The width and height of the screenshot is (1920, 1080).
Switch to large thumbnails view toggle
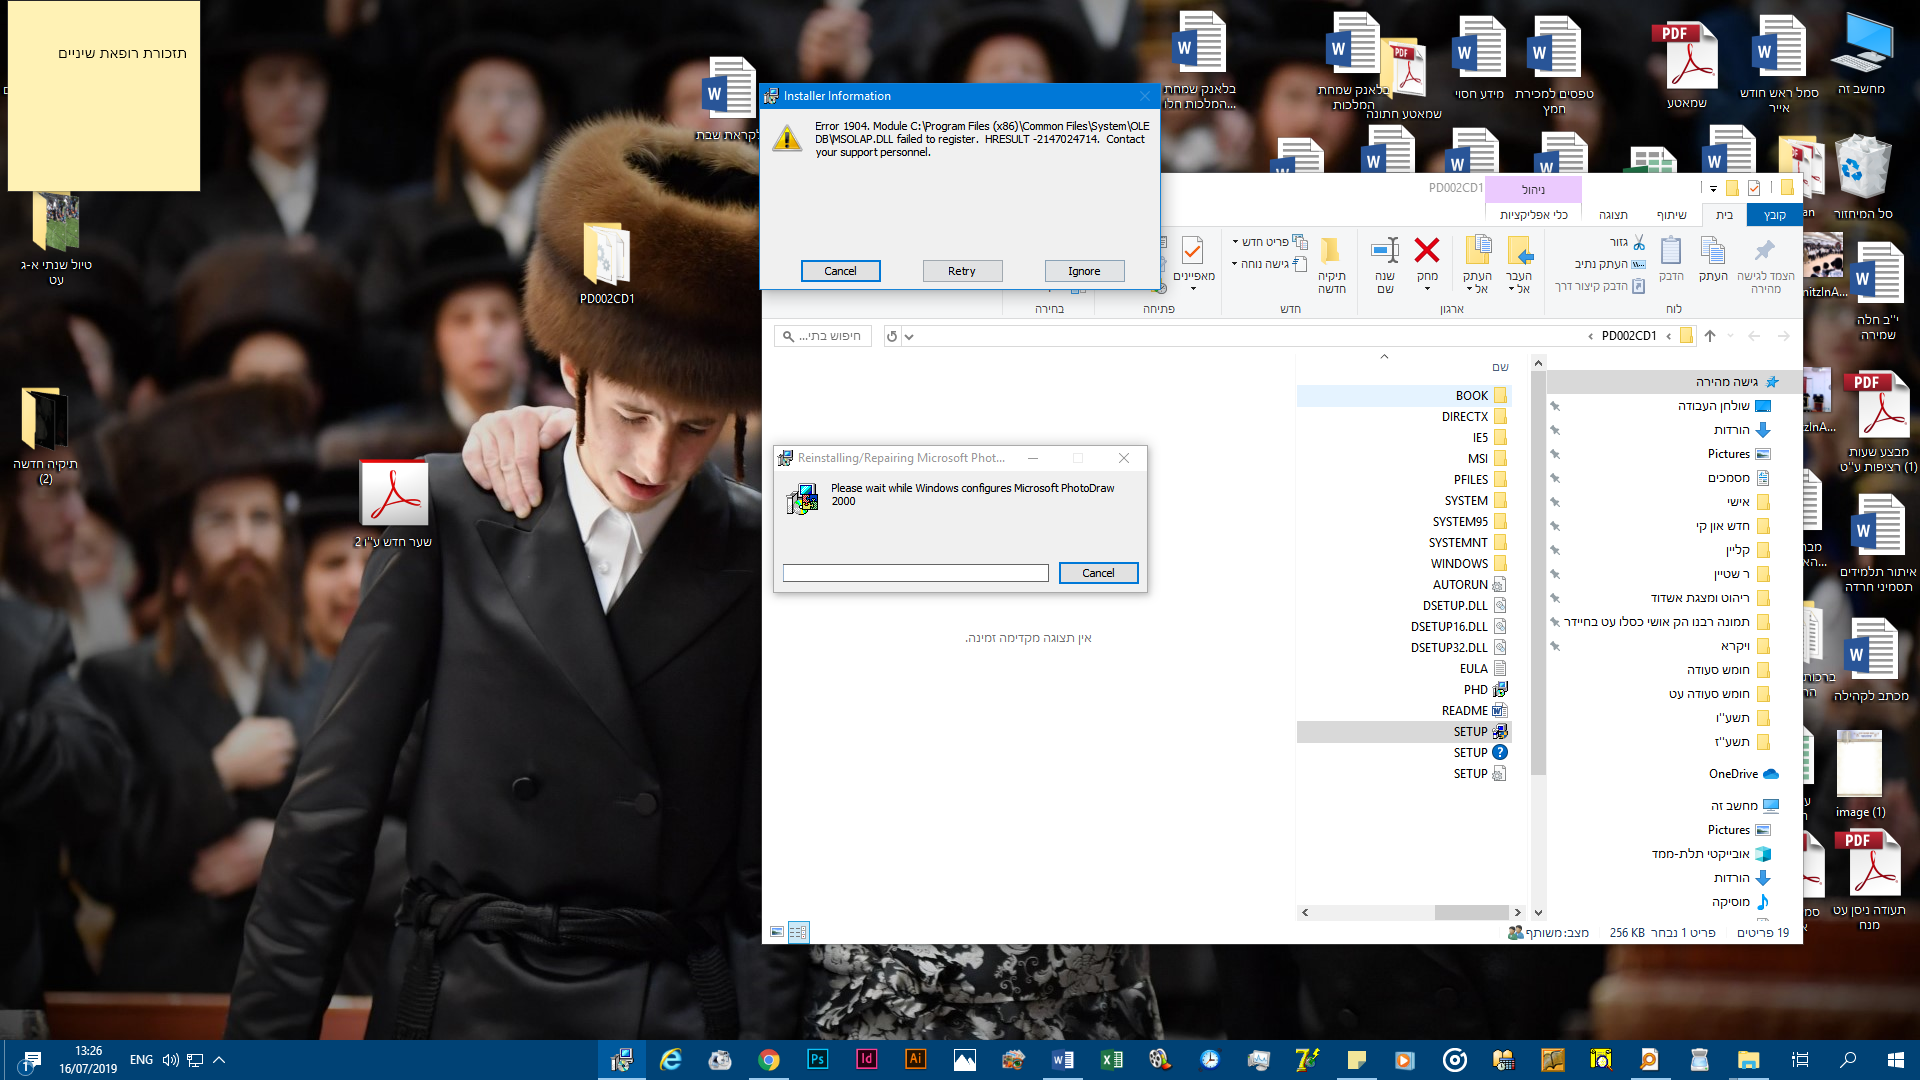[x=777, y=932]
